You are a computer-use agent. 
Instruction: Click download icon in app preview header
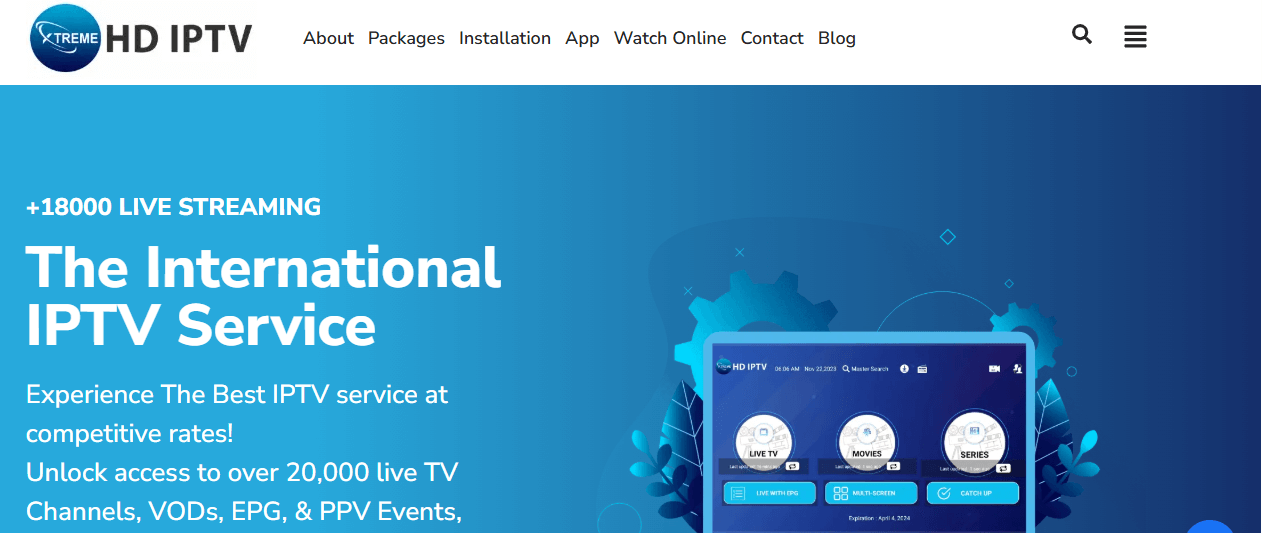point(904,368)
